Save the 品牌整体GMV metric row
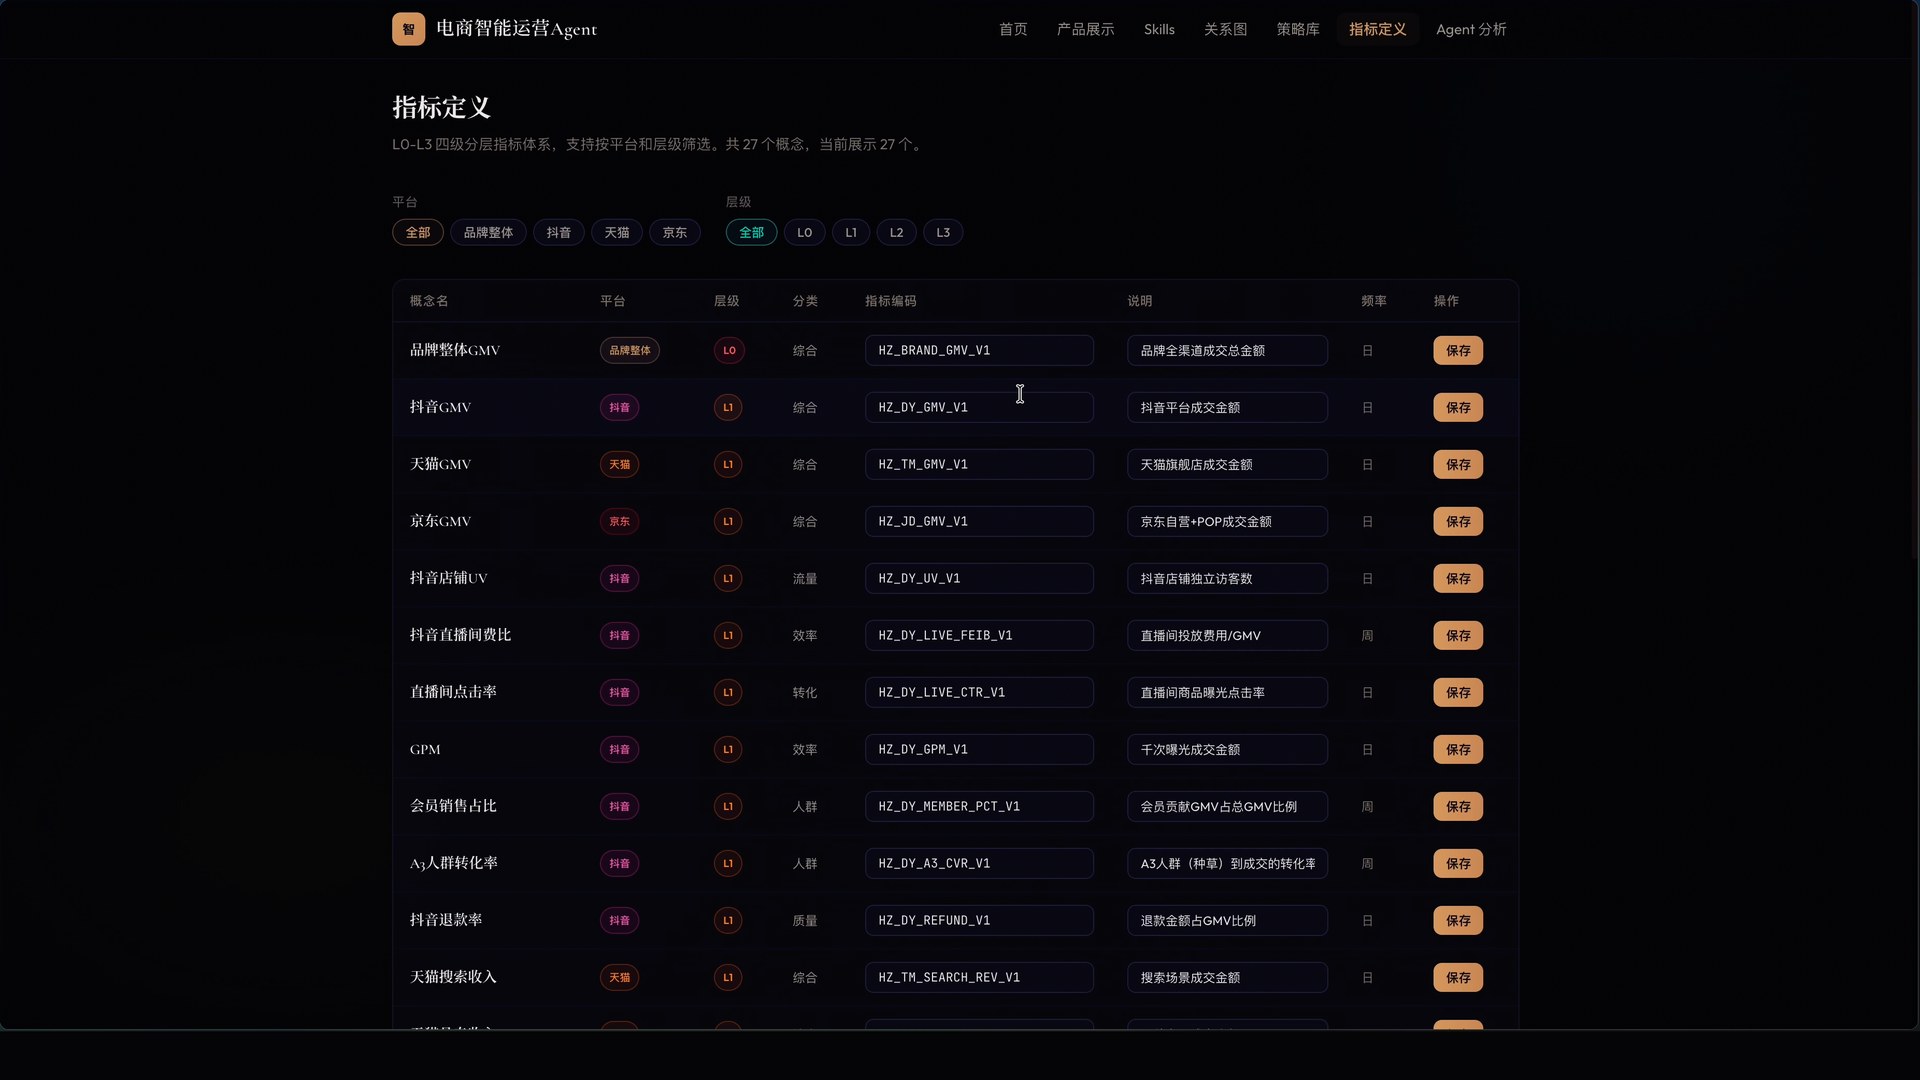 [1458, 350]
